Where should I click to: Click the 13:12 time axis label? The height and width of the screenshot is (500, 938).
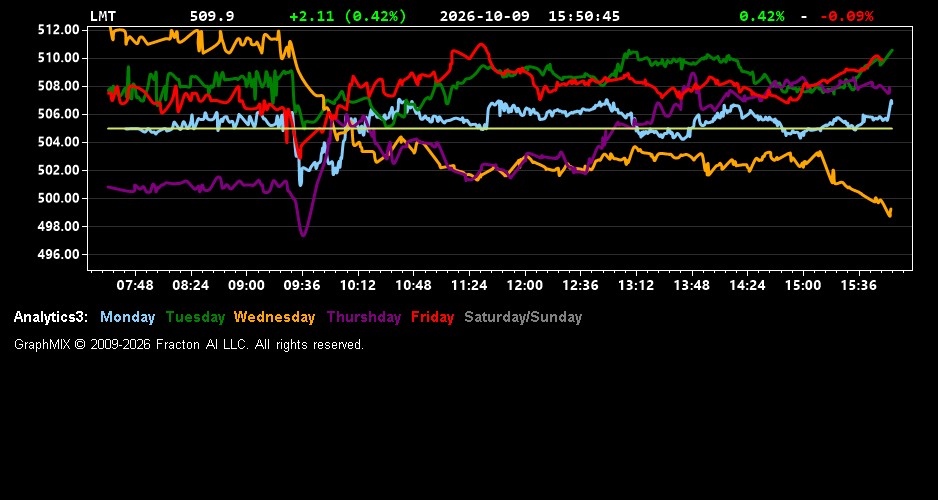636,285
